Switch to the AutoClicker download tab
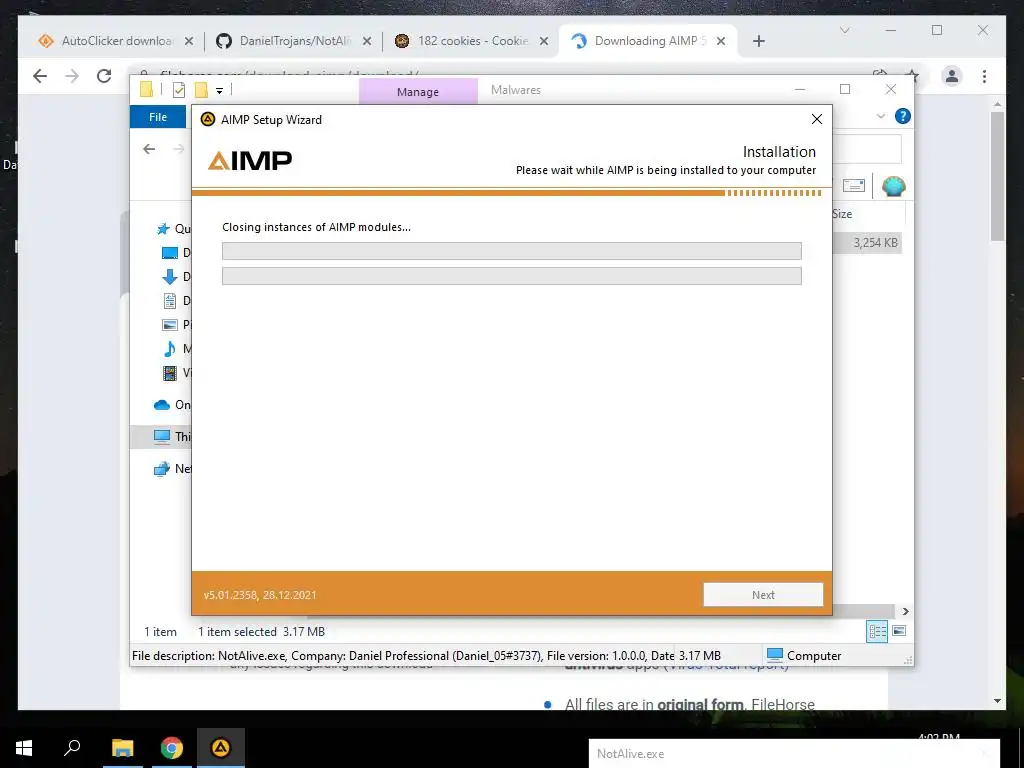This screenshot has height=768, width=1024. [115, 41]
